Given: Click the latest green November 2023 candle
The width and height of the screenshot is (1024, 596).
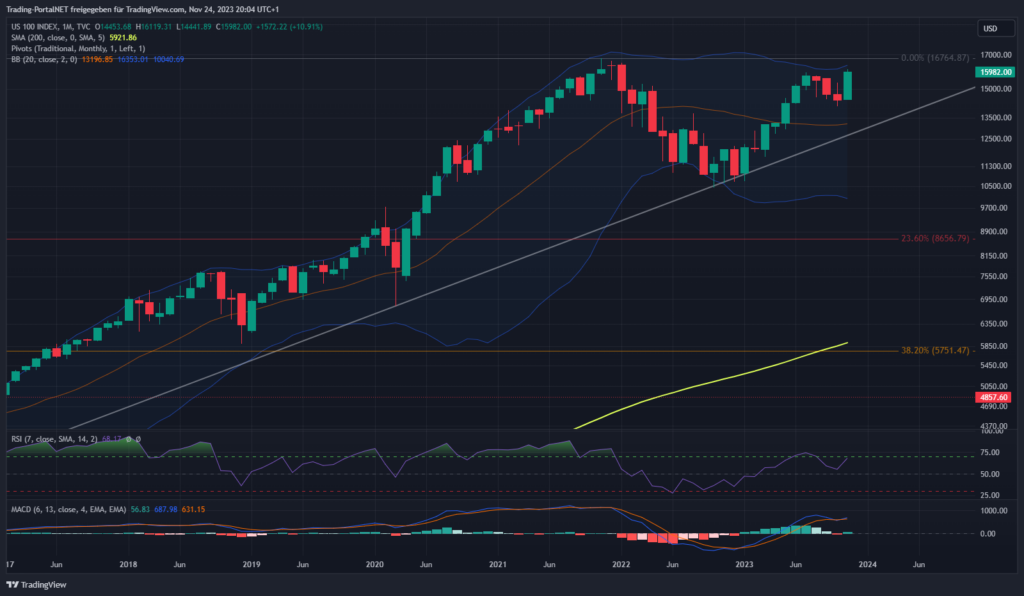Looking at the screenshot, I should (848, 86).
